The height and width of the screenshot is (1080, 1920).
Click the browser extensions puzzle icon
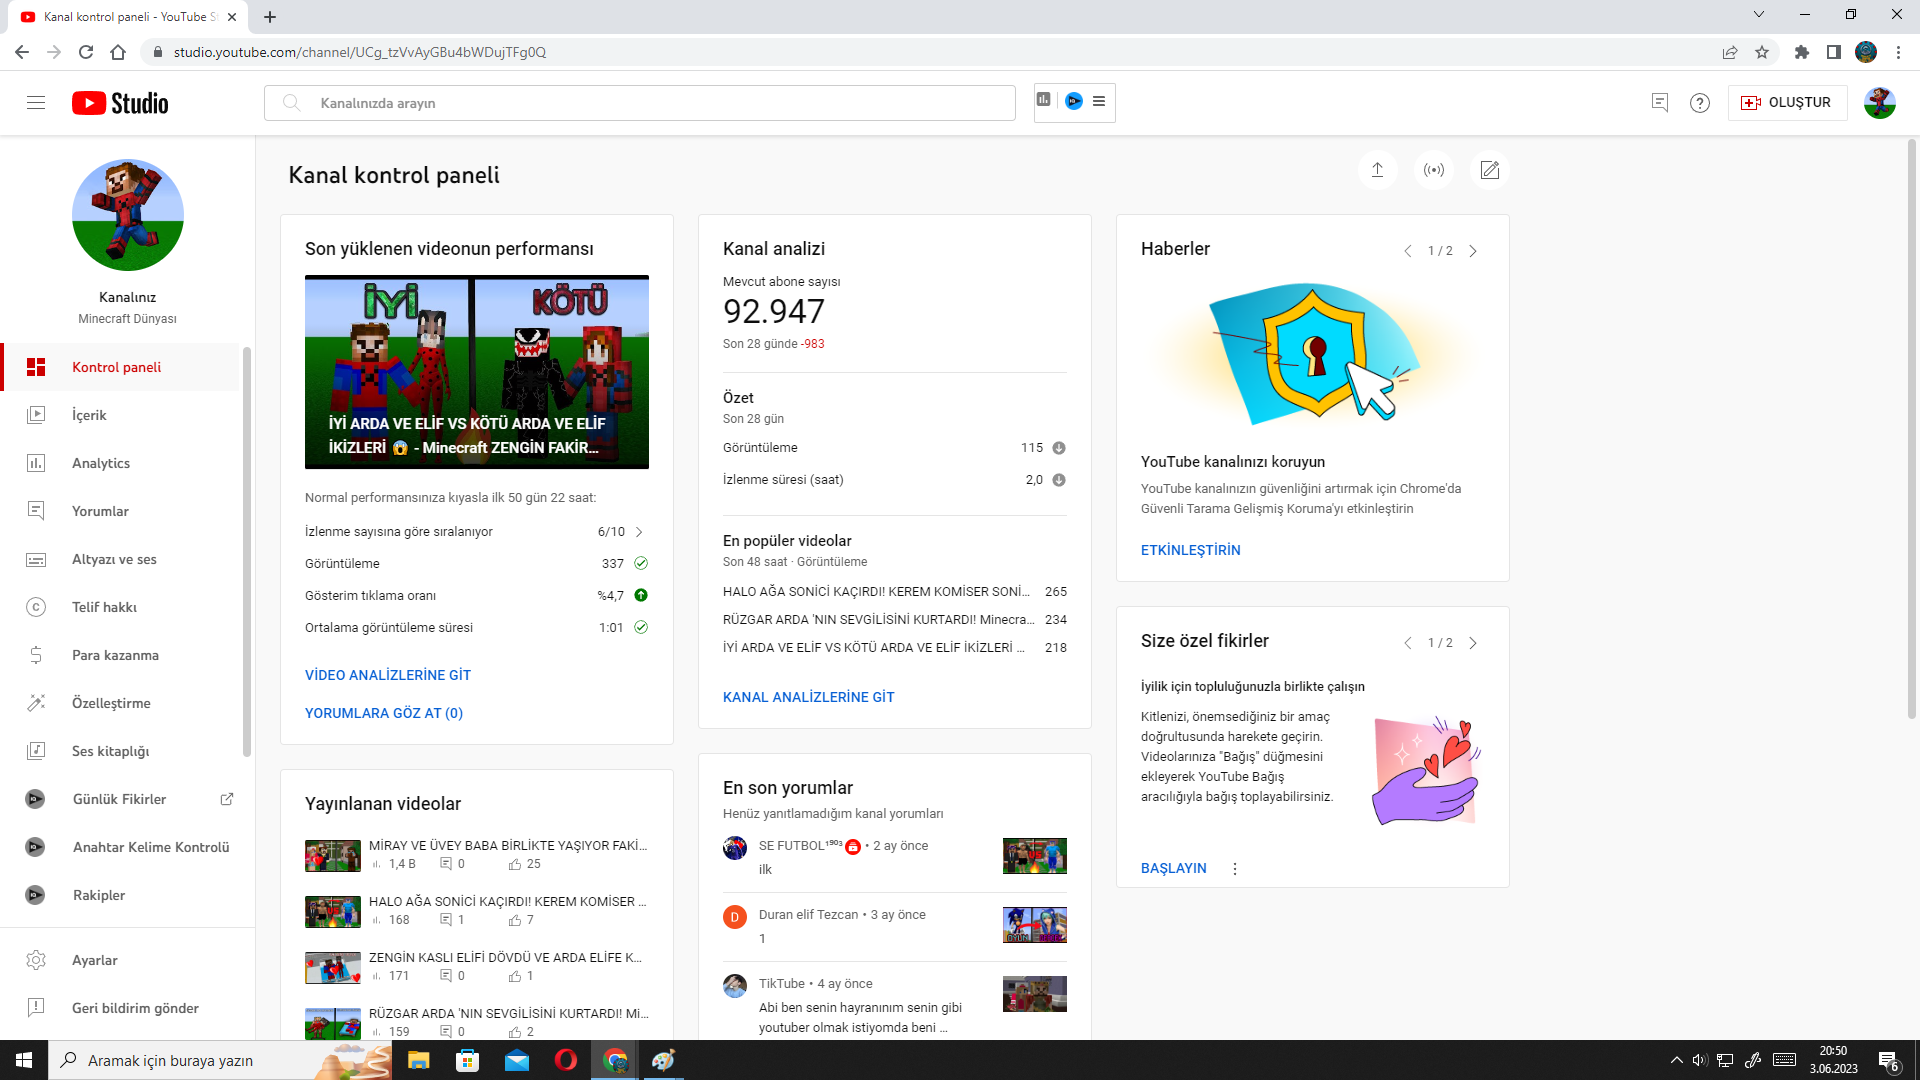pos(1802,52)
